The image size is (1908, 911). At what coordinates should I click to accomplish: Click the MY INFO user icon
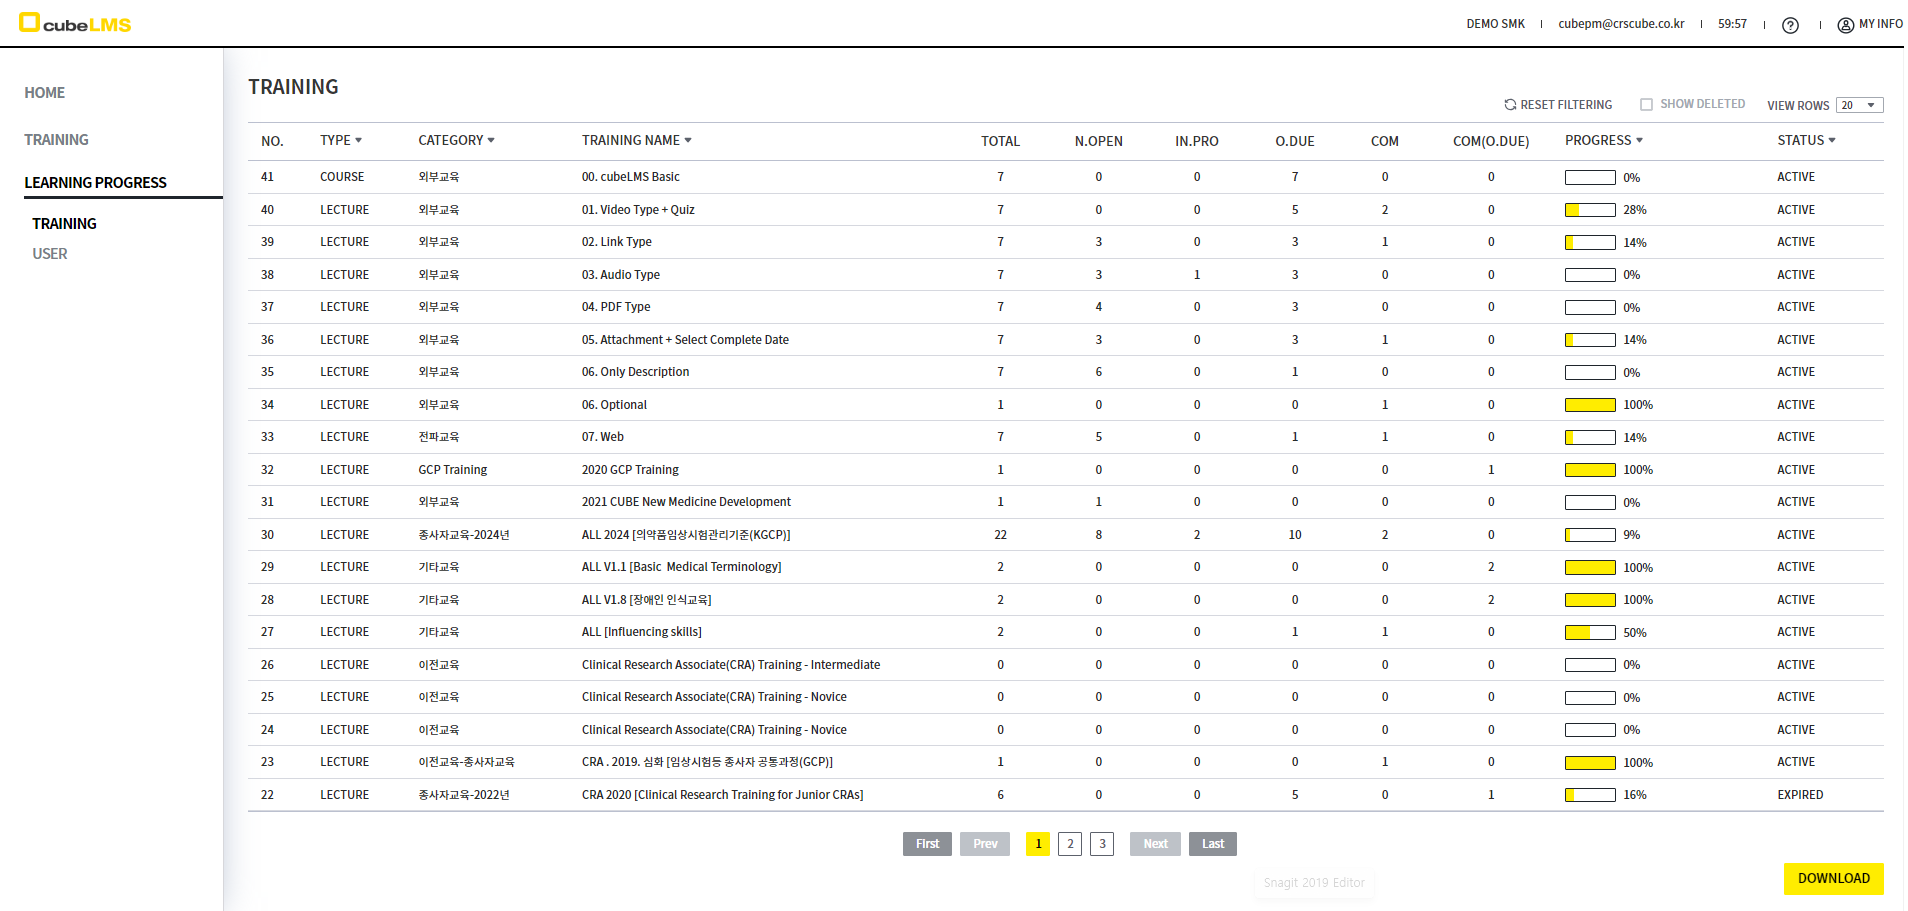click(1845, 25)
